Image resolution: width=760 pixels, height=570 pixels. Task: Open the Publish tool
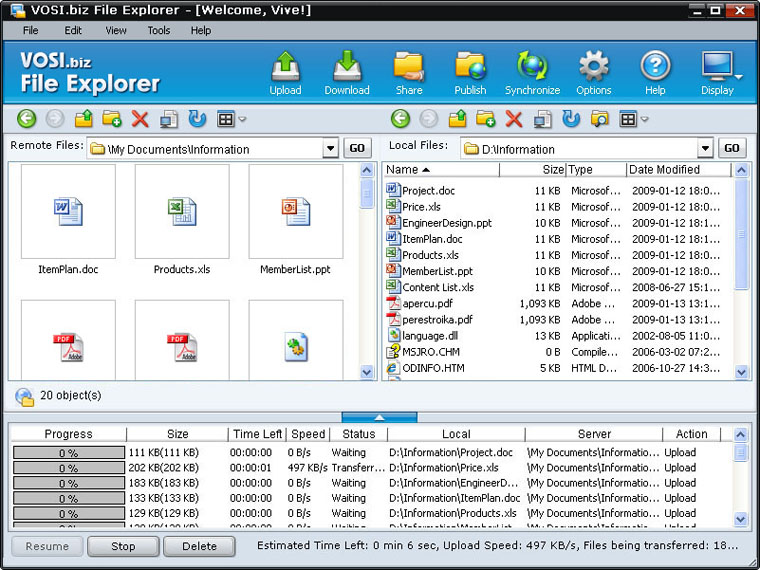(470, 73)
